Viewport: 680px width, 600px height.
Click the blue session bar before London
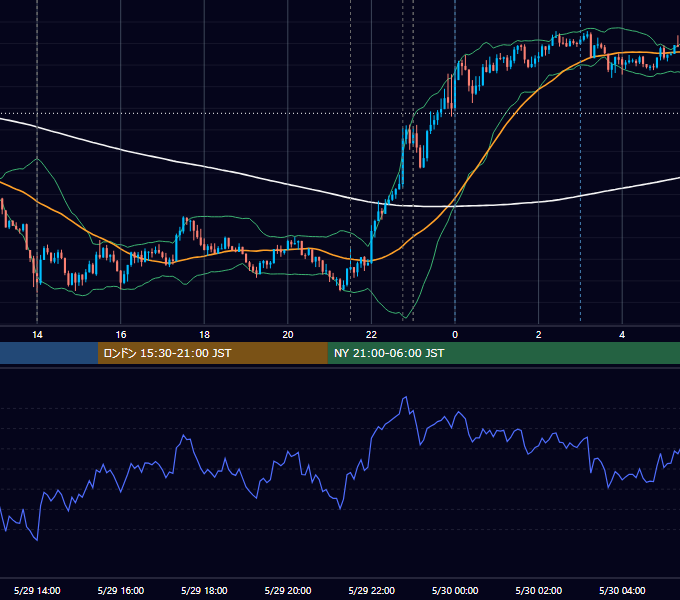tap(49, 353)
